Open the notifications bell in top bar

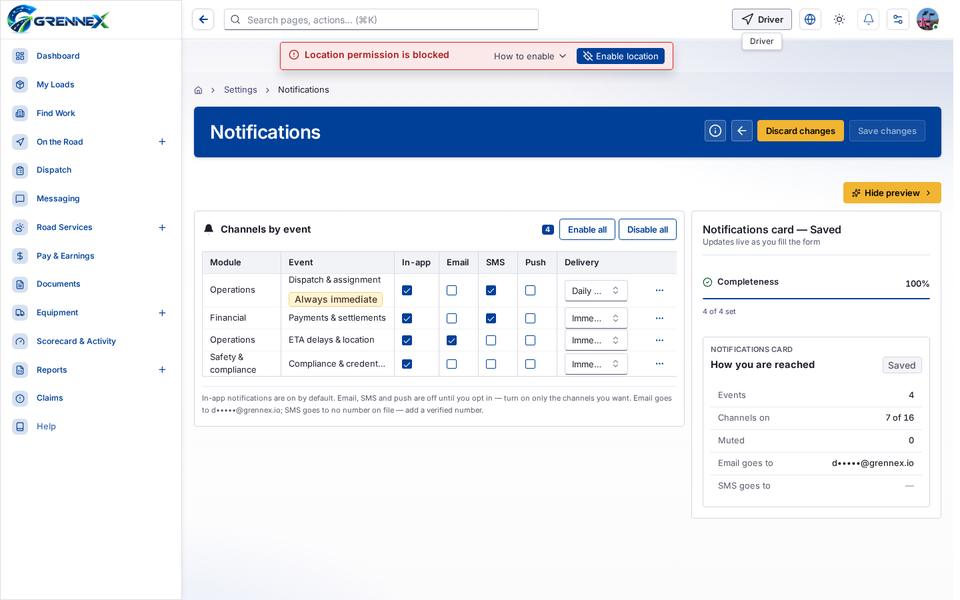point(868,20)
